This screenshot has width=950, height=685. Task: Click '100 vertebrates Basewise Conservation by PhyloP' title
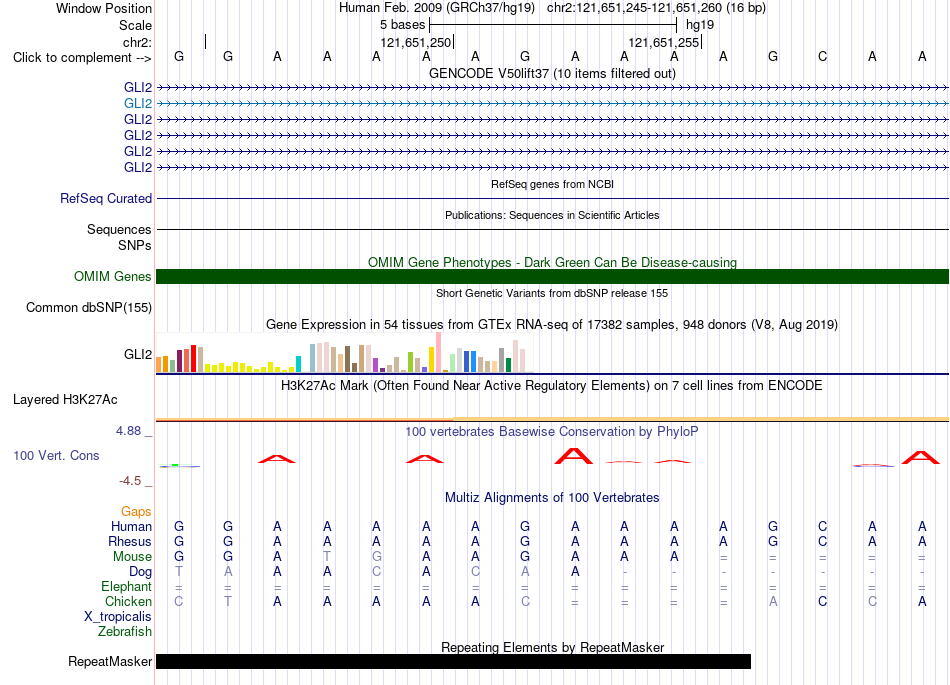coord(552,432)
